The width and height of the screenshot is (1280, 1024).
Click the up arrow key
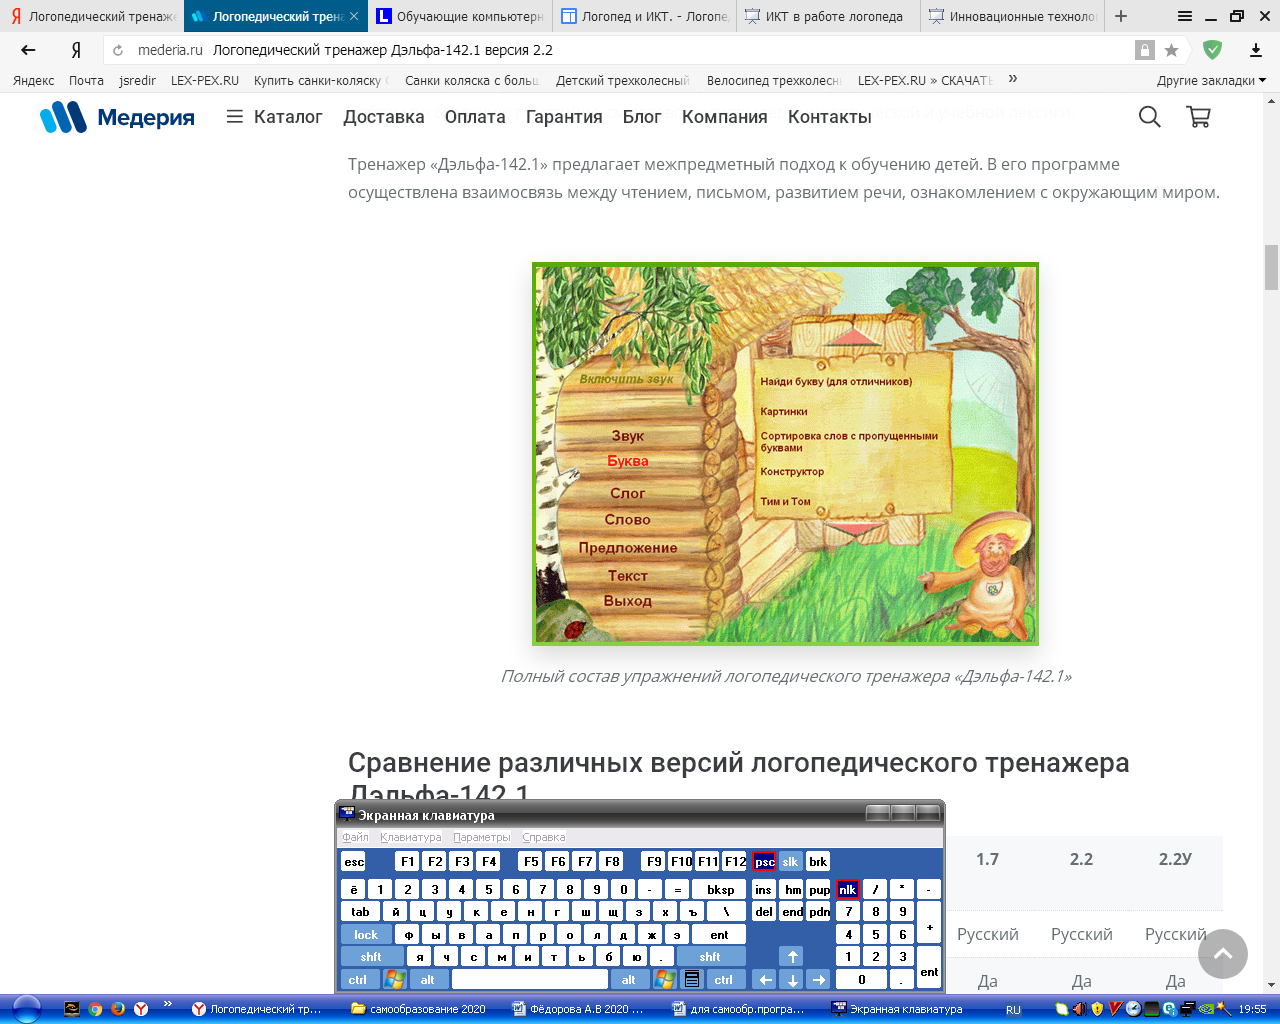pos(792,957)
